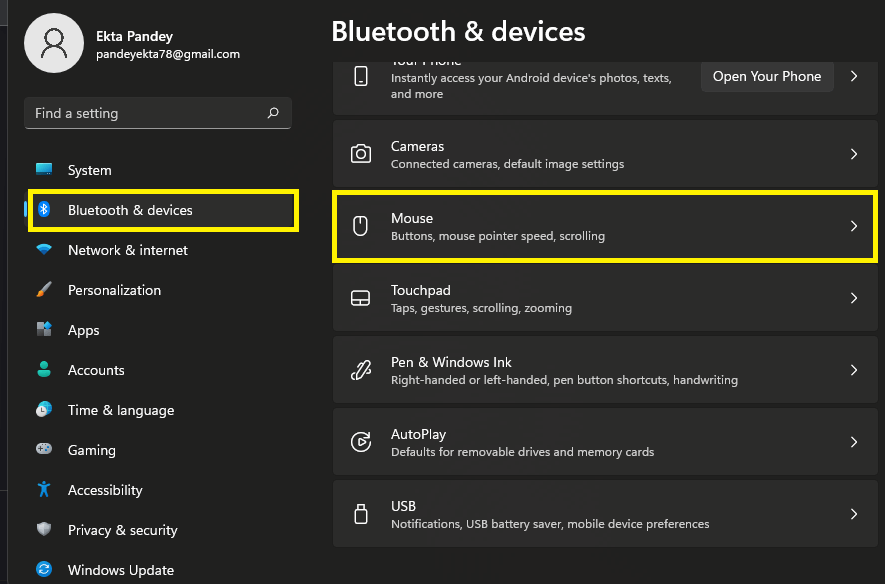The height and width of the screenshot is (584, 885).
Task: Click the Cameras icon
Action: tap(361, 154)
